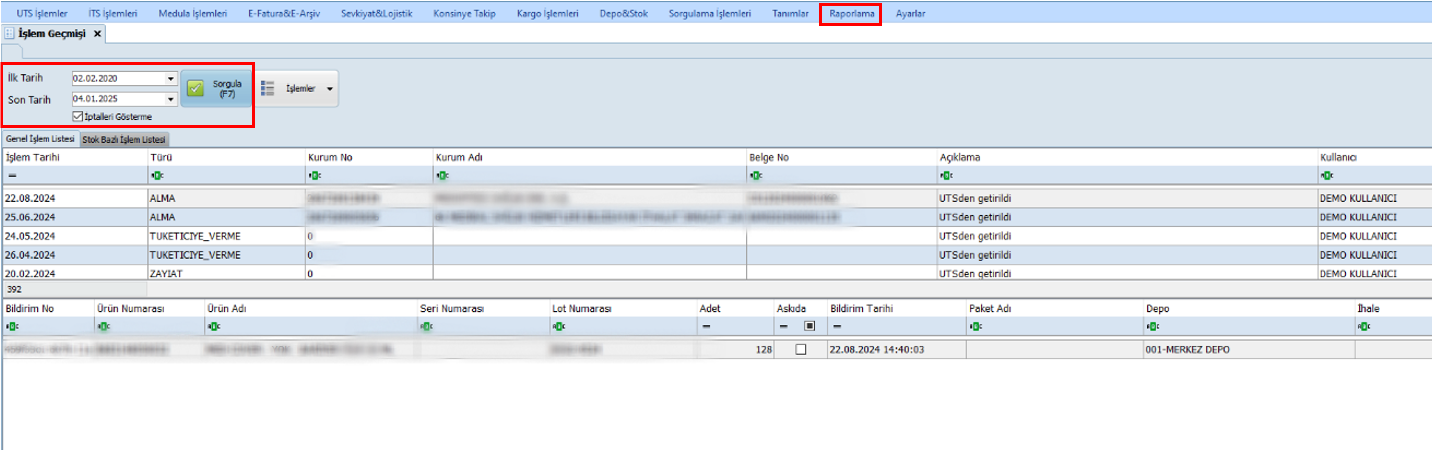Switch to Stok Bazlı İşlem Listesi tab
The height and width of the screenshot is (450, 1432).
124,140
